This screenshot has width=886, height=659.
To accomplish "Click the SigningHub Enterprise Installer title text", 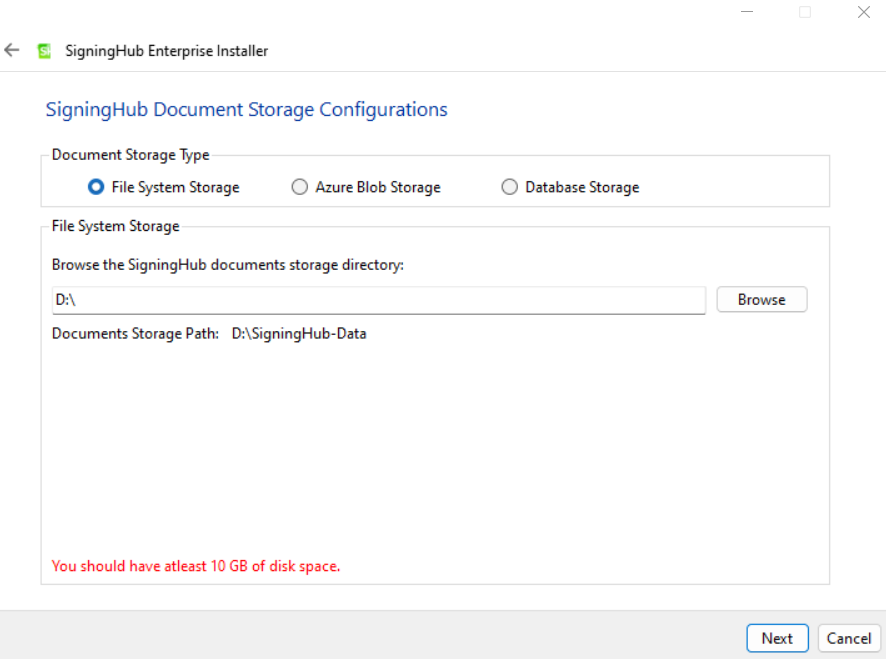I will coord(167,51).
